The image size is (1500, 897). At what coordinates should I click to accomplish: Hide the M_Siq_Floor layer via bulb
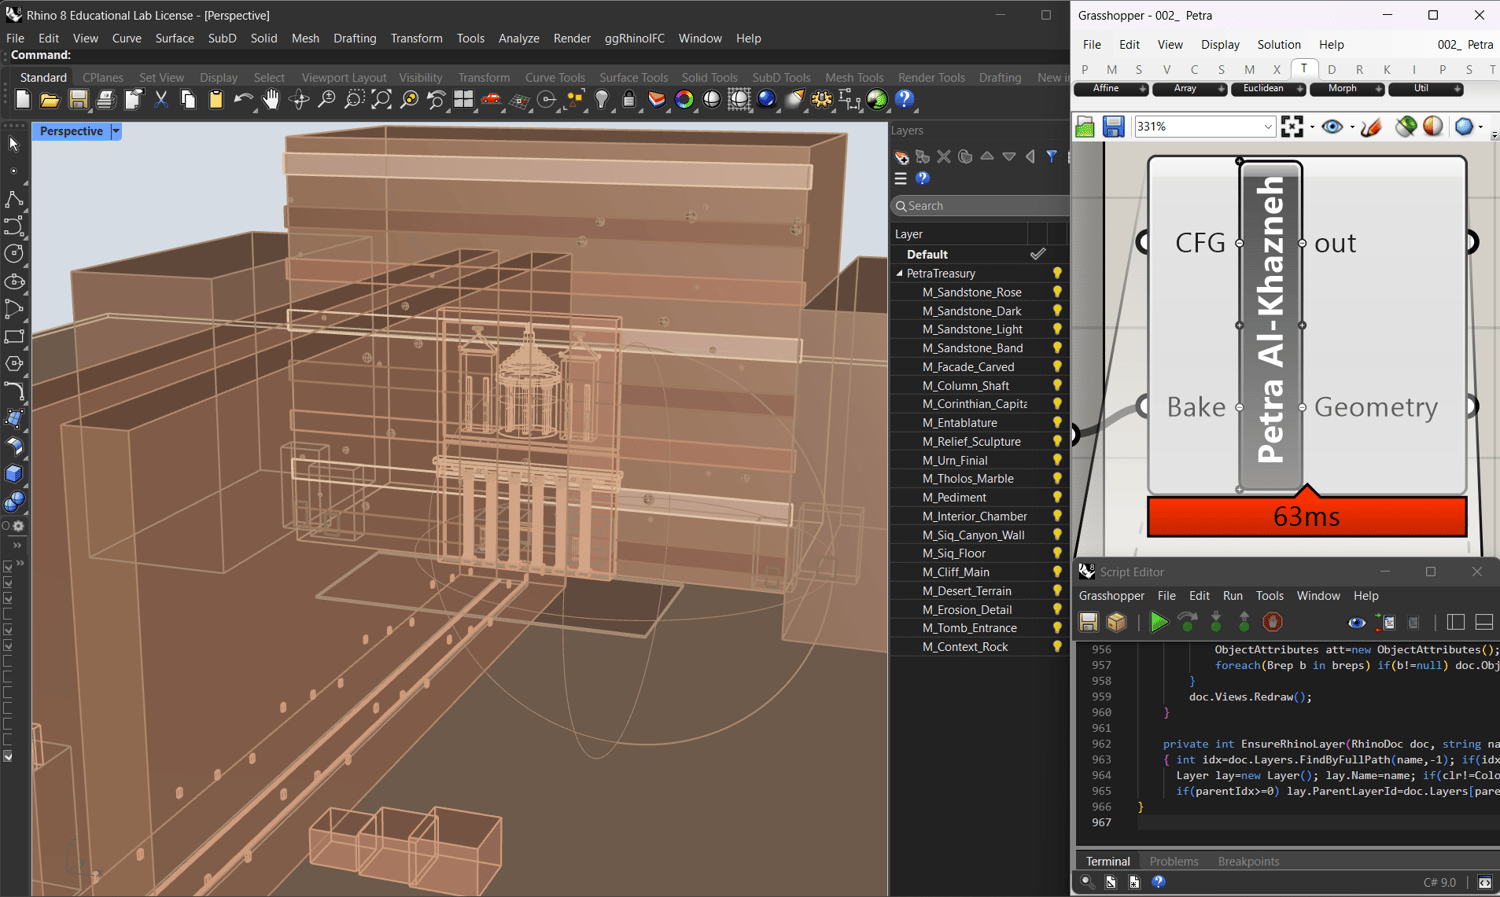coord(1056,554)
